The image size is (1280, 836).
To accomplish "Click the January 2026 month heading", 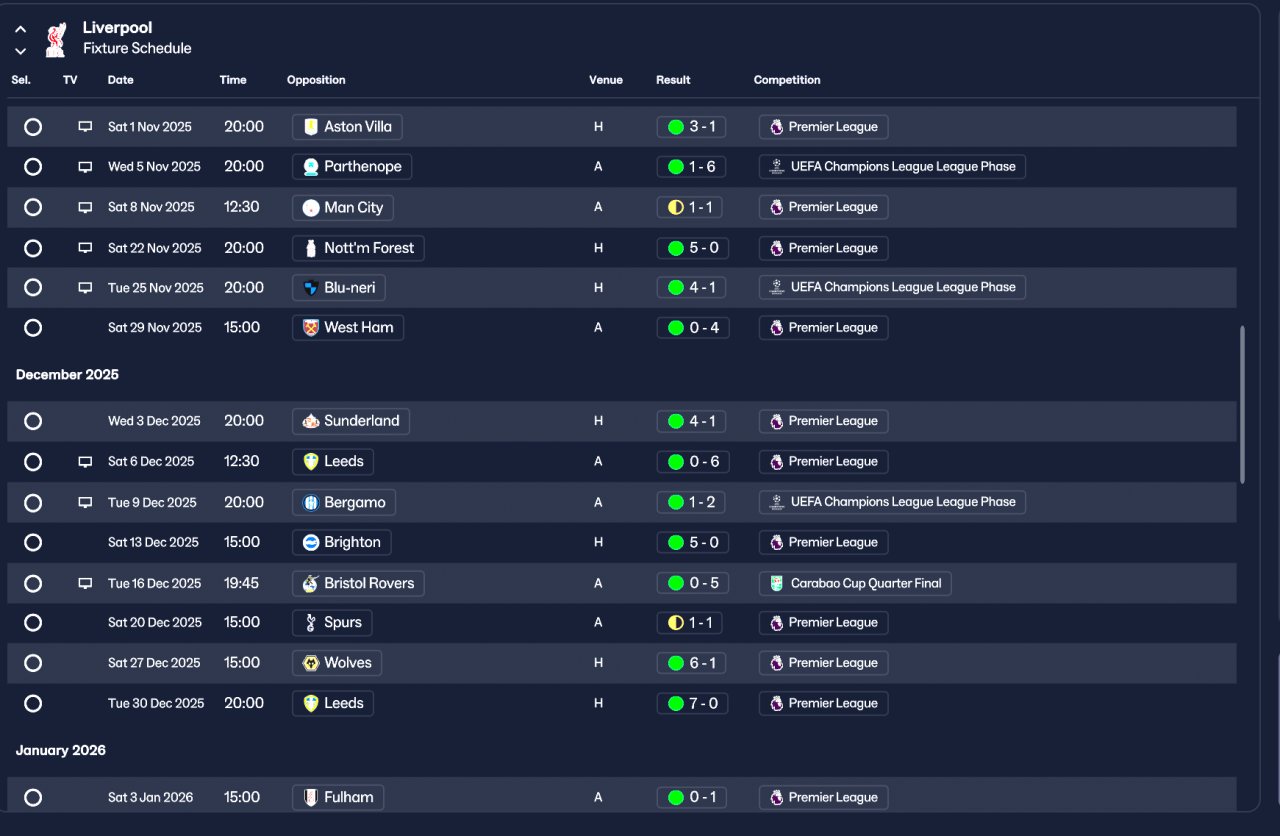I will tap(60, 750).
